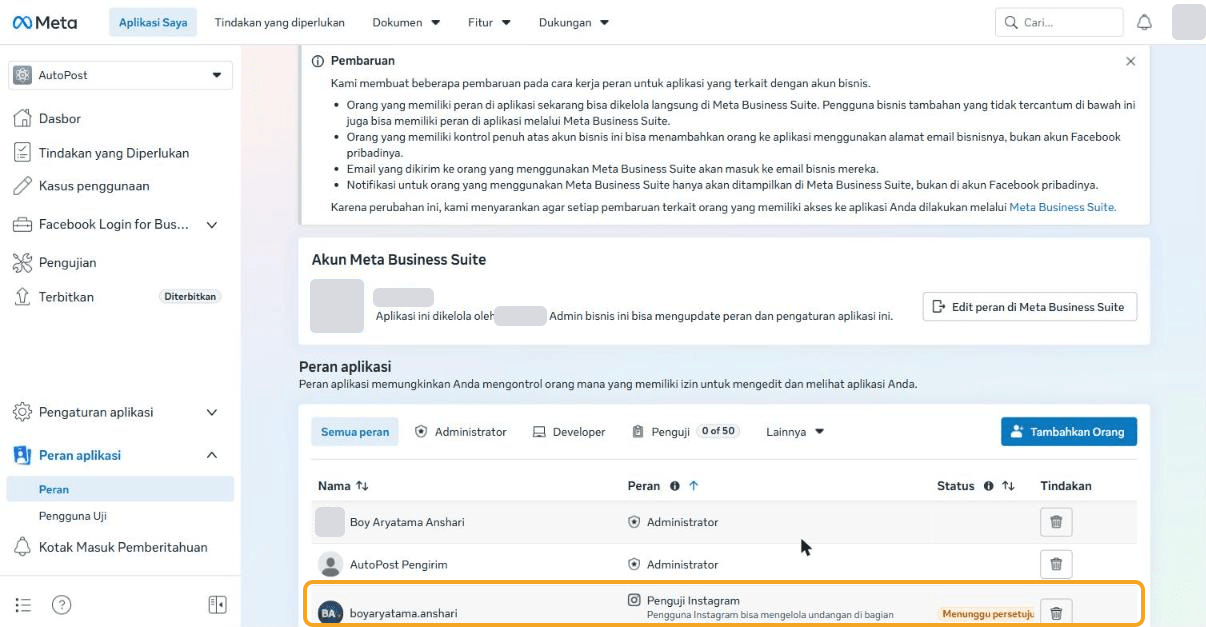Viewport: 1206px width, 627px height.
Task: Click name boyaryatama.anshari
Action: pyautogui.click(x=404, y=613)
